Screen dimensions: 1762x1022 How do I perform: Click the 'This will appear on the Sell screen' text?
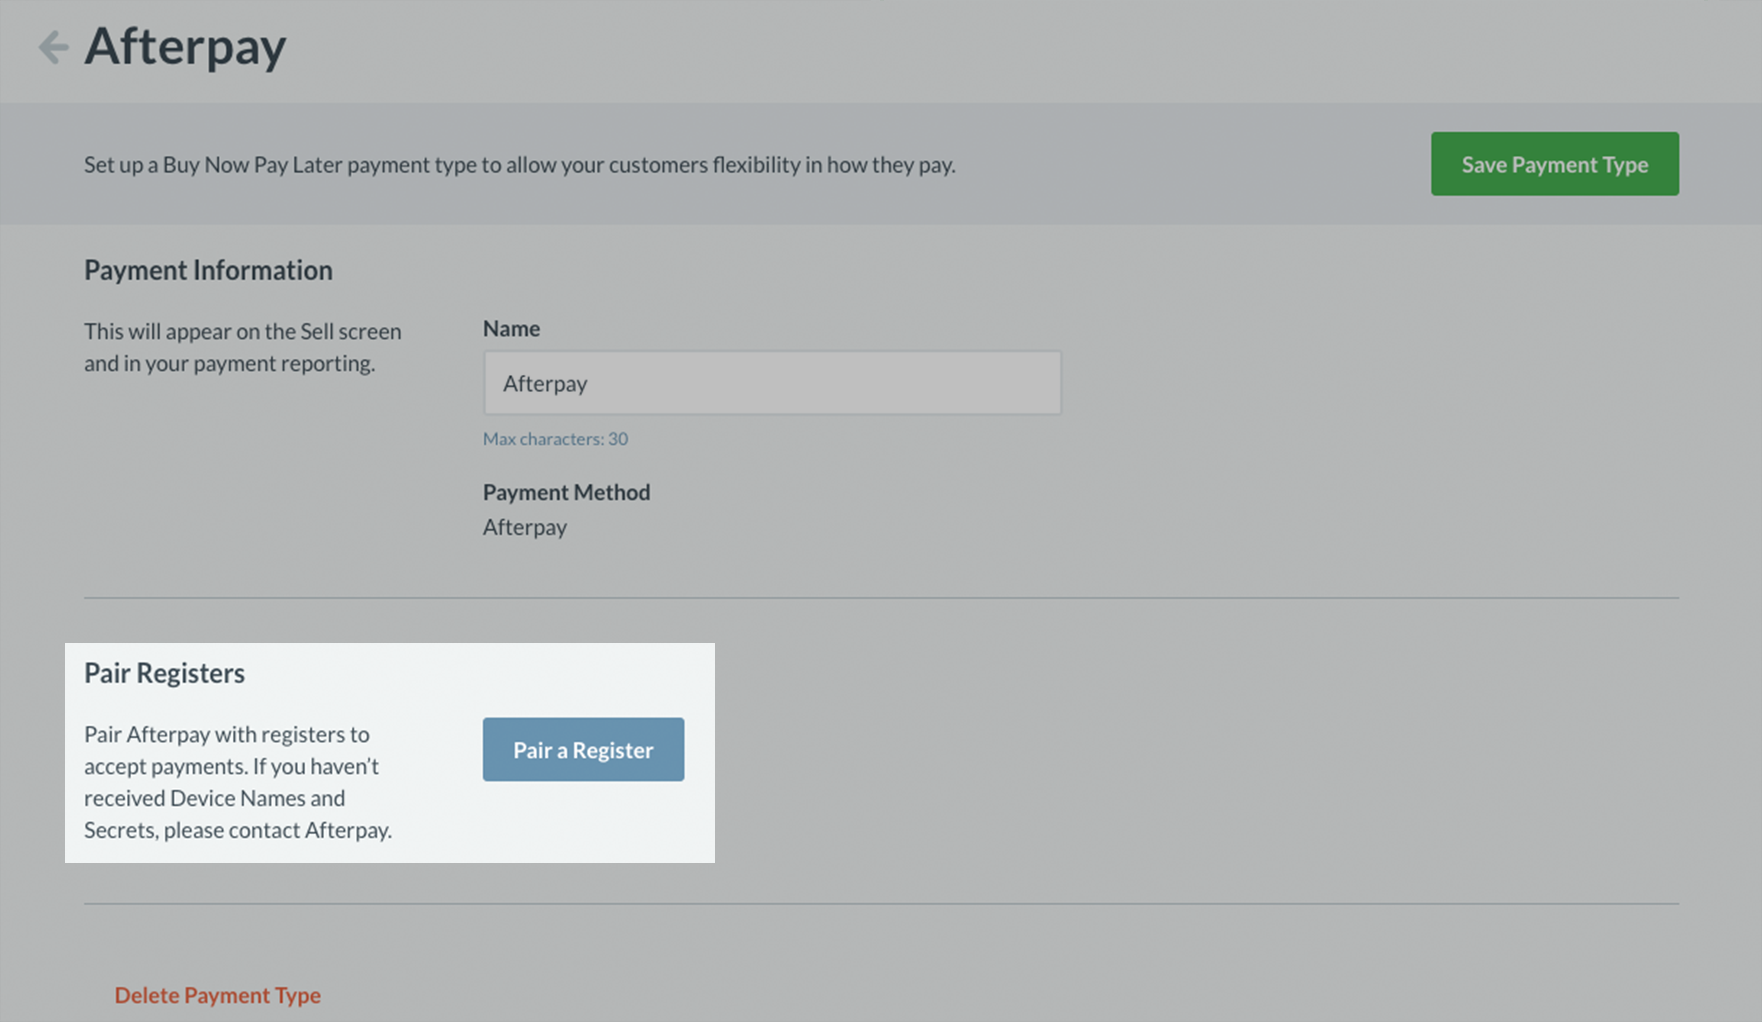[x=243, y=347]
